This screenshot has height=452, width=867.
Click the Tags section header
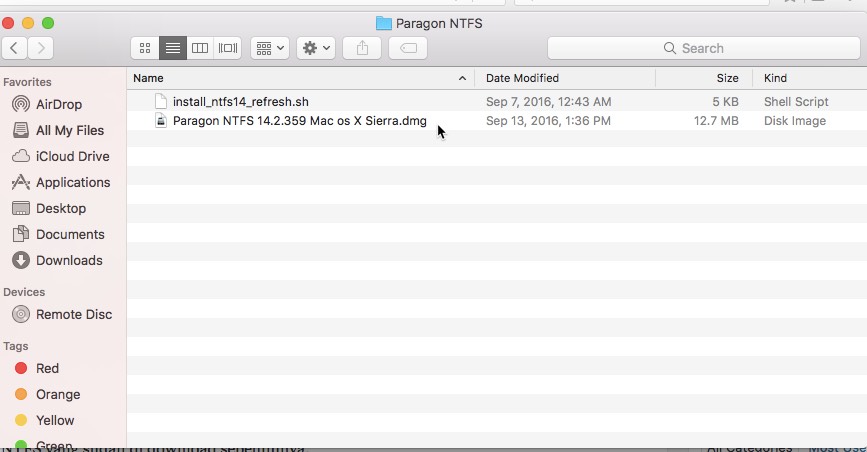(15, 346)
